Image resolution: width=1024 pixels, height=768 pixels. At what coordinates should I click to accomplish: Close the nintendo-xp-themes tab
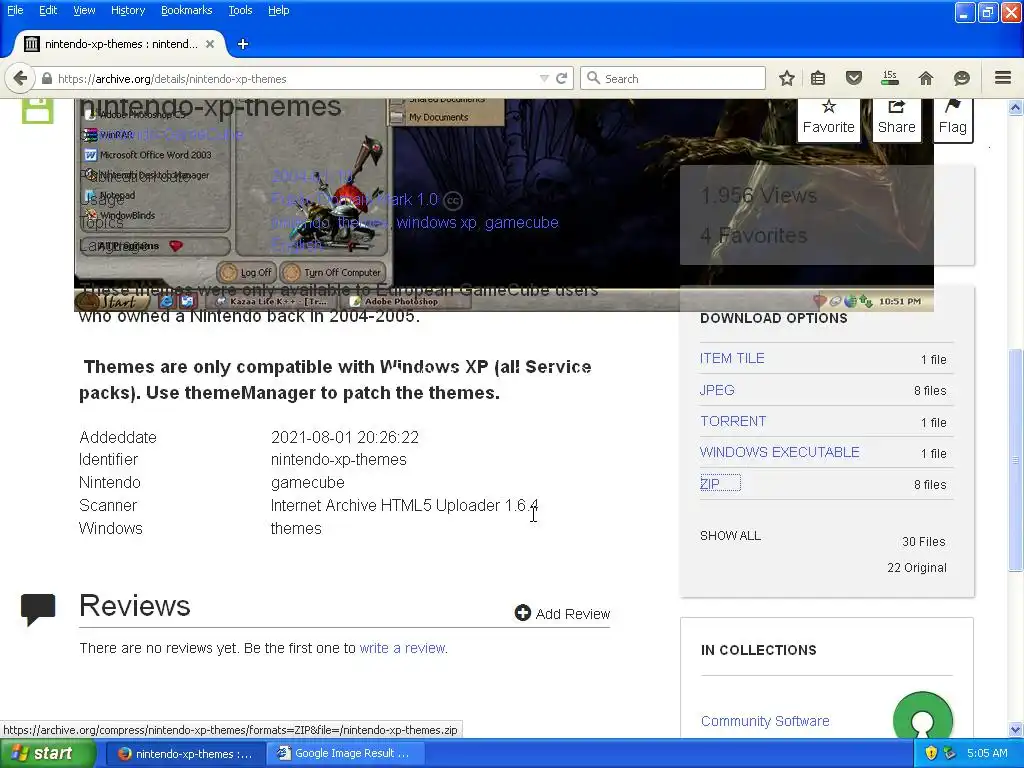210,44
